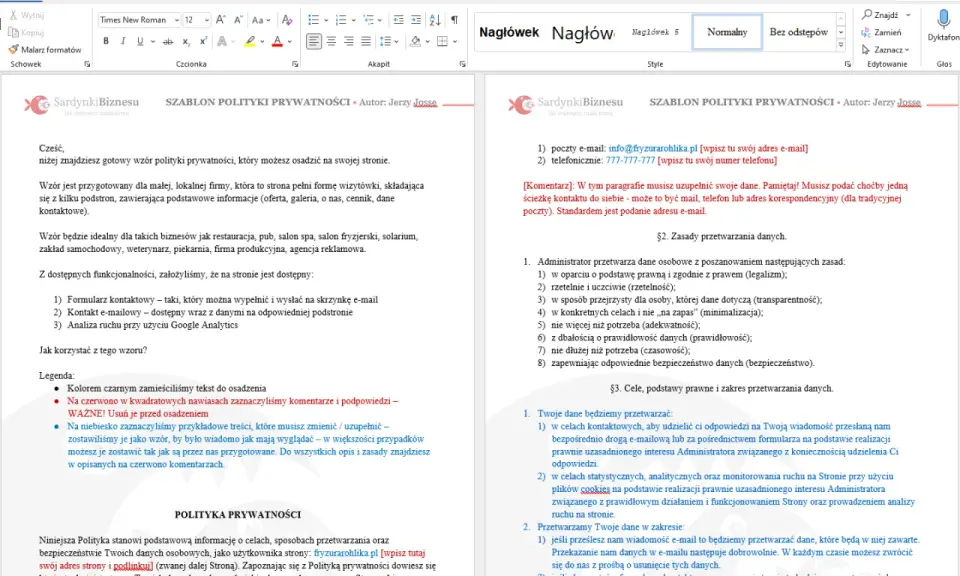Open the Znajdź dropdown arrow
Screen dimensions: 960x576
(x=909, y=15)
